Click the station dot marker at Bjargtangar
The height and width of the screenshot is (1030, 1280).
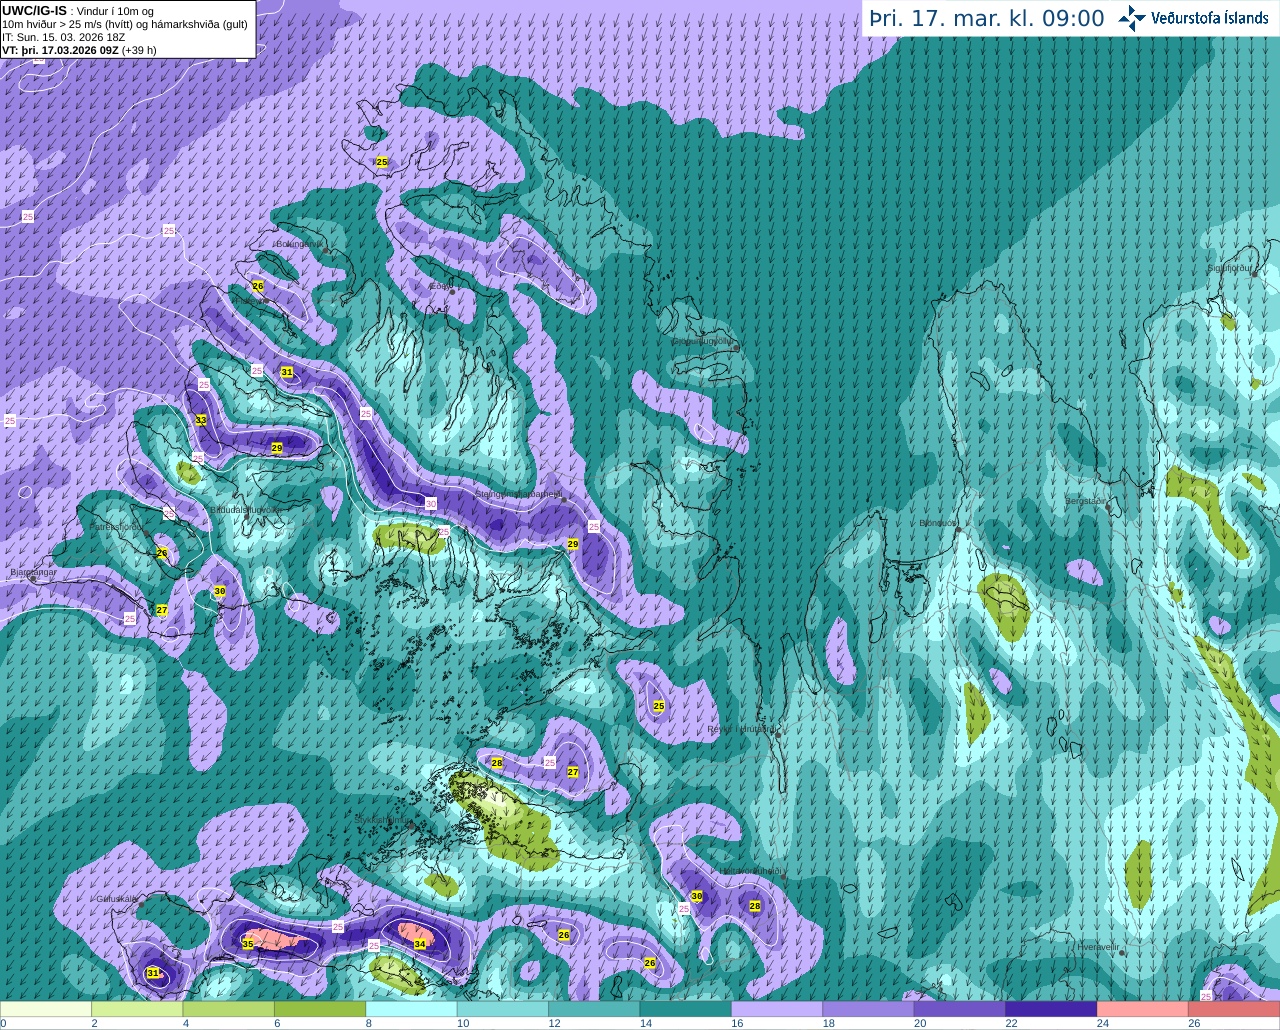click(x=33, y=578)
